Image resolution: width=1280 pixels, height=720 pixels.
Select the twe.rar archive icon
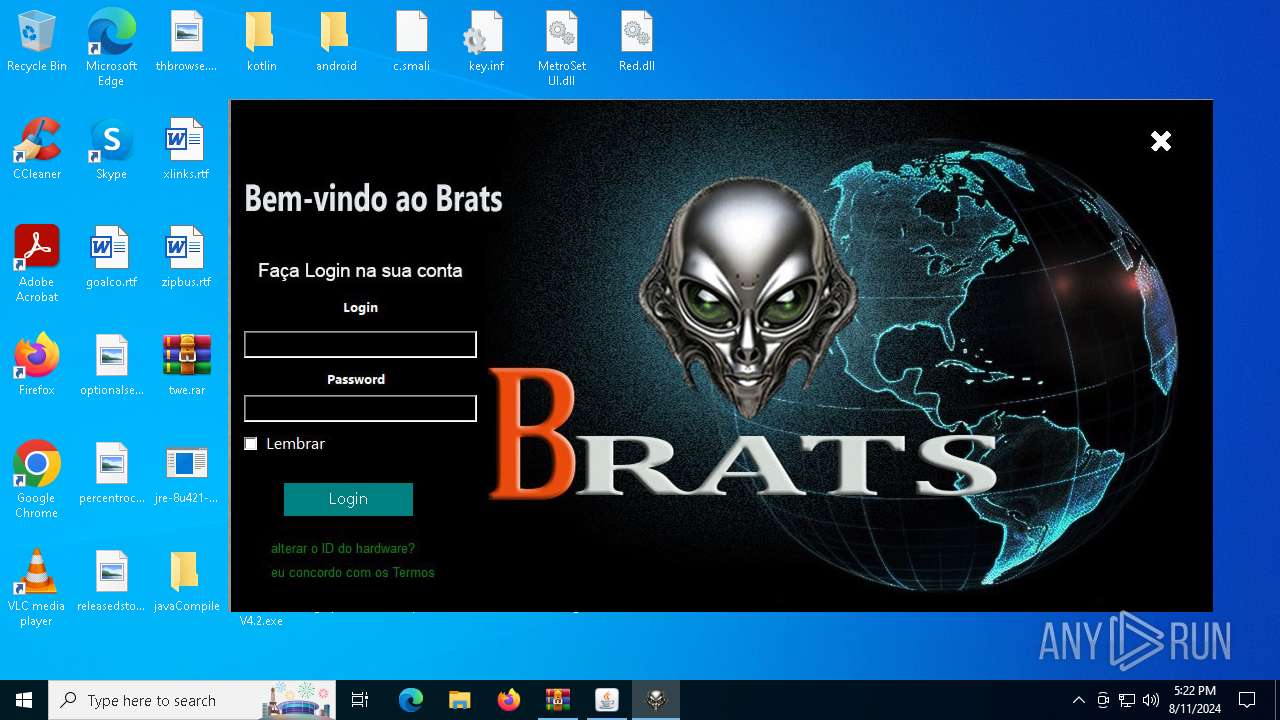(x=186, y=366)
